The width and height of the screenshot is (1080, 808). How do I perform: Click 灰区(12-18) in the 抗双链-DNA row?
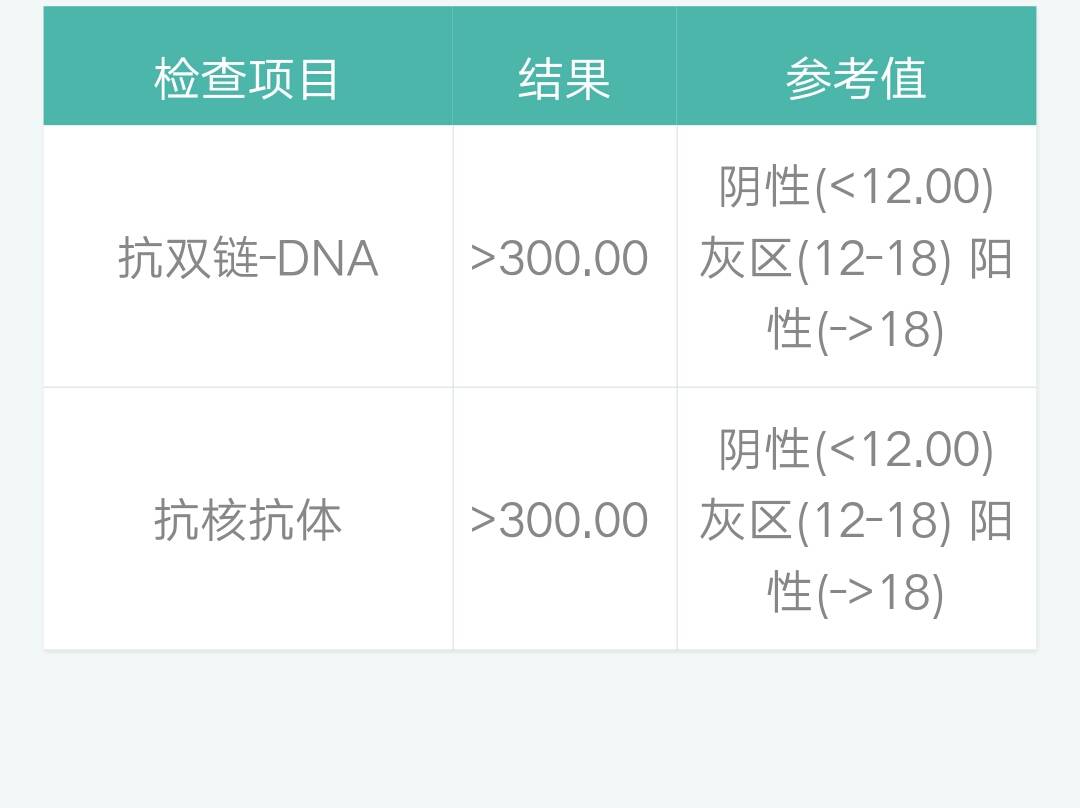click(824, 259)
